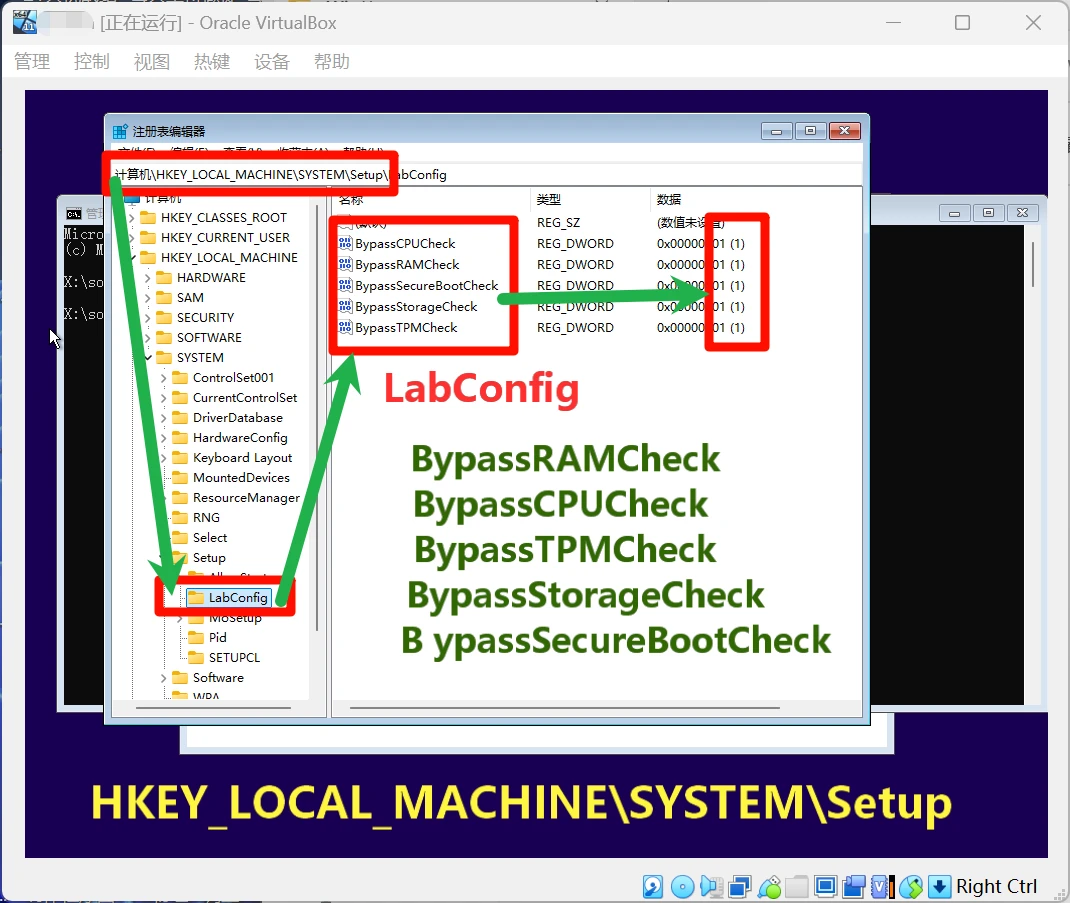Click REG_DWORD type of BypassTPMCheck row

point(575,328)
